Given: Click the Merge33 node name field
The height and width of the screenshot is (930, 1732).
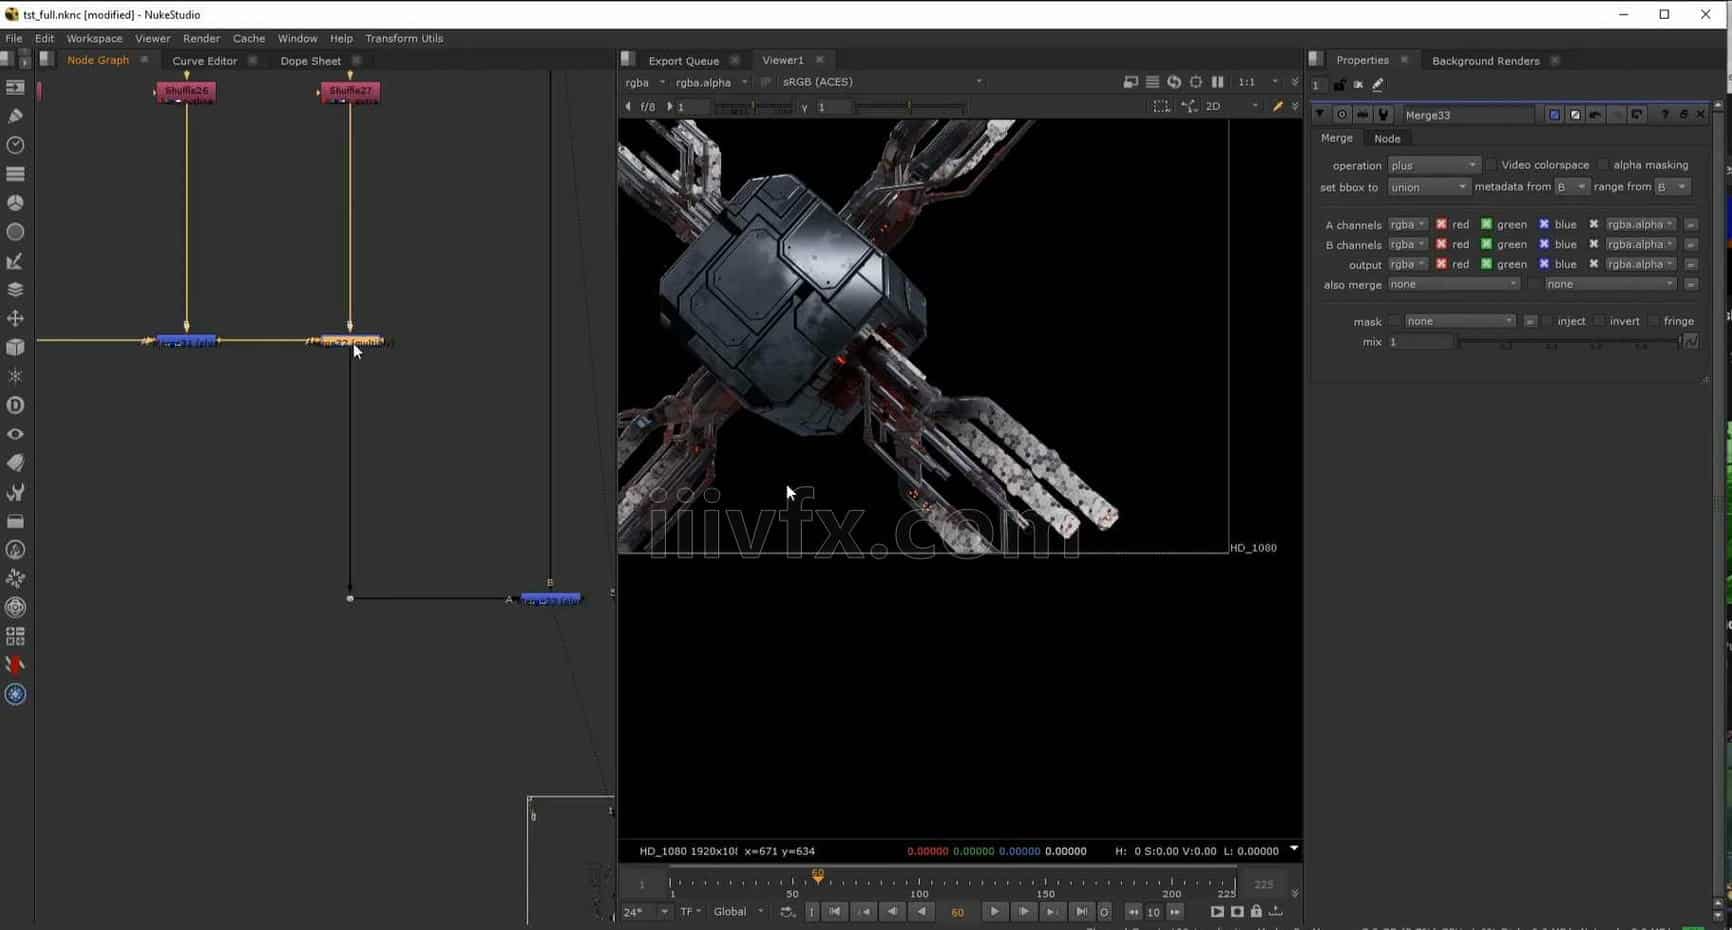Looking at the screenshot, I should tap(1467, 115).
